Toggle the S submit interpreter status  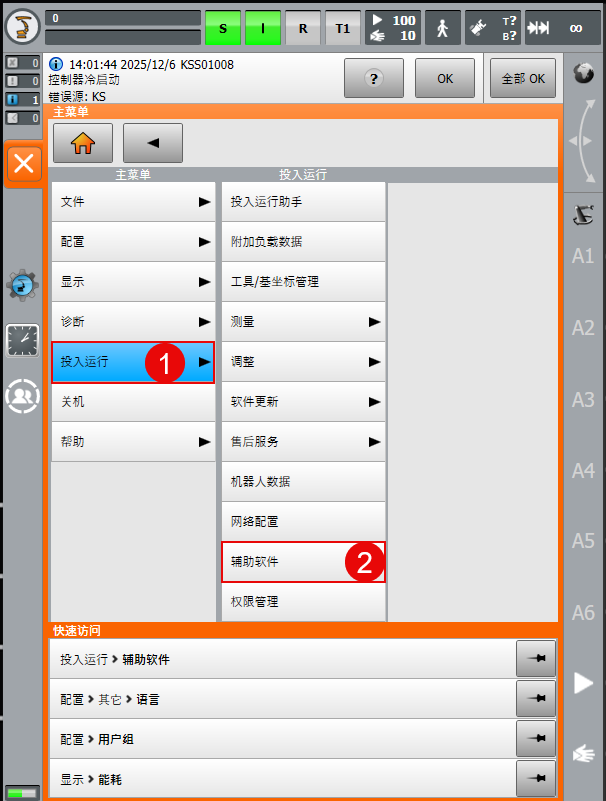click(222, 28)
